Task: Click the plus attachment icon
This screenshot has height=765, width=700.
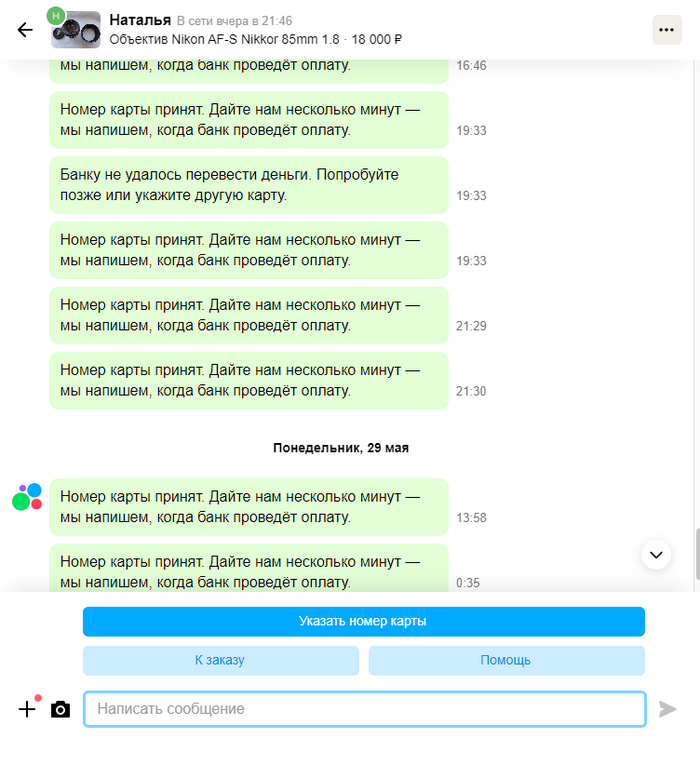Action: click(x=27, y=709)
